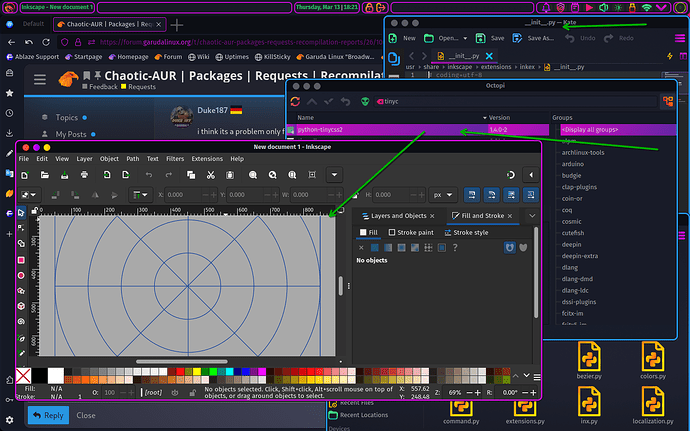Choose flat color fill icon
Viewport: 690px width, 431px height.
tap(374, 248)
